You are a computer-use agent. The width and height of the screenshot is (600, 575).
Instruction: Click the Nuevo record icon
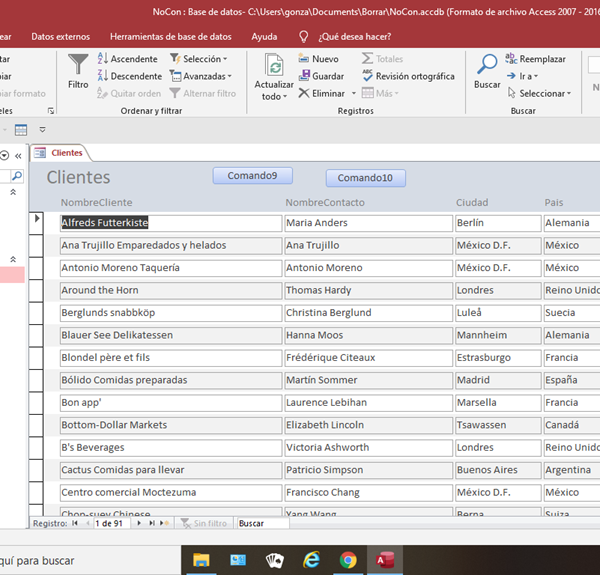(x=317, y=59)
